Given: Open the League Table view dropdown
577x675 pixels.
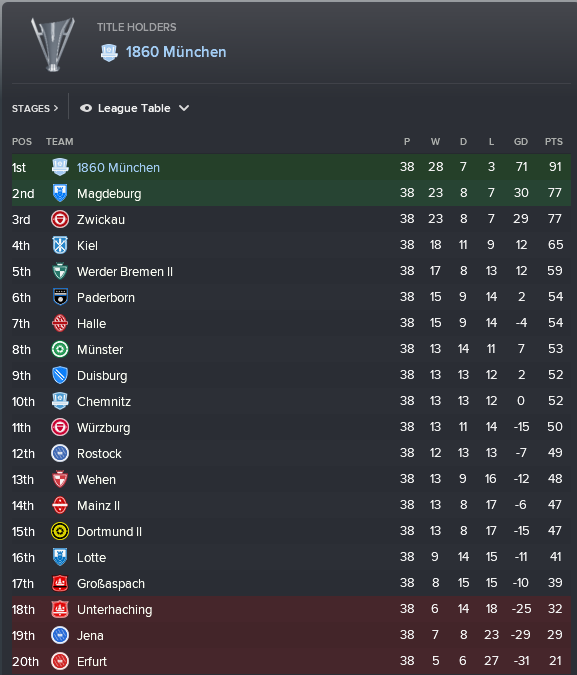Looking at the screenshot, I should (x=134, y=108).
